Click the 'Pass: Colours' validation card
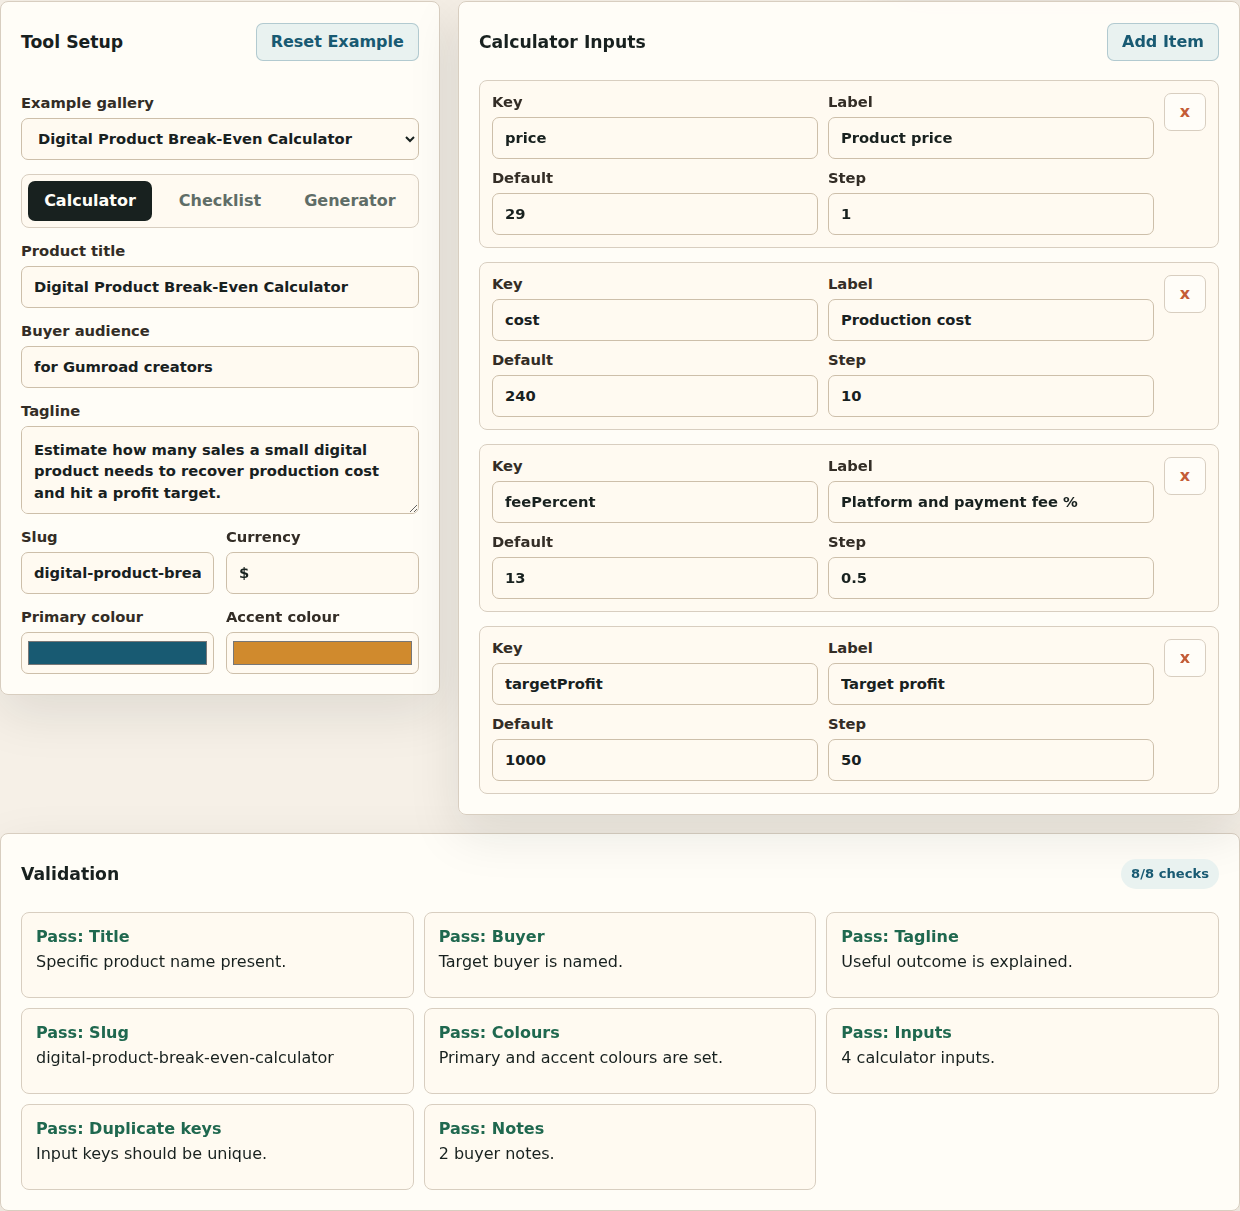 click(620, 1051)
